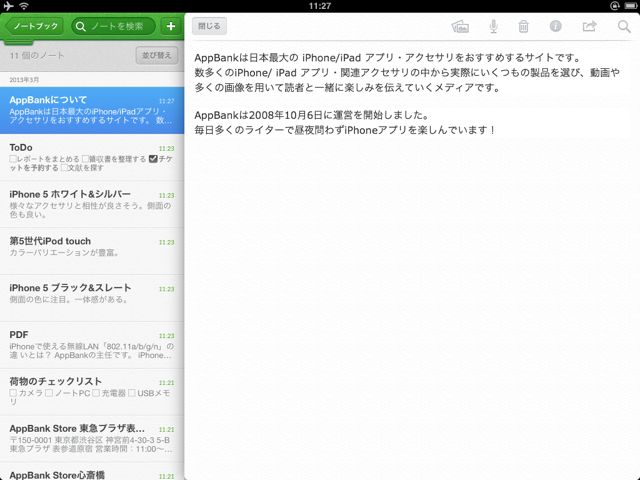The width and height of the screenshot is (640, 480).
Task: Open the 第5世代iPod touch note
Action: pyautogui.click(x=92, y=251)
